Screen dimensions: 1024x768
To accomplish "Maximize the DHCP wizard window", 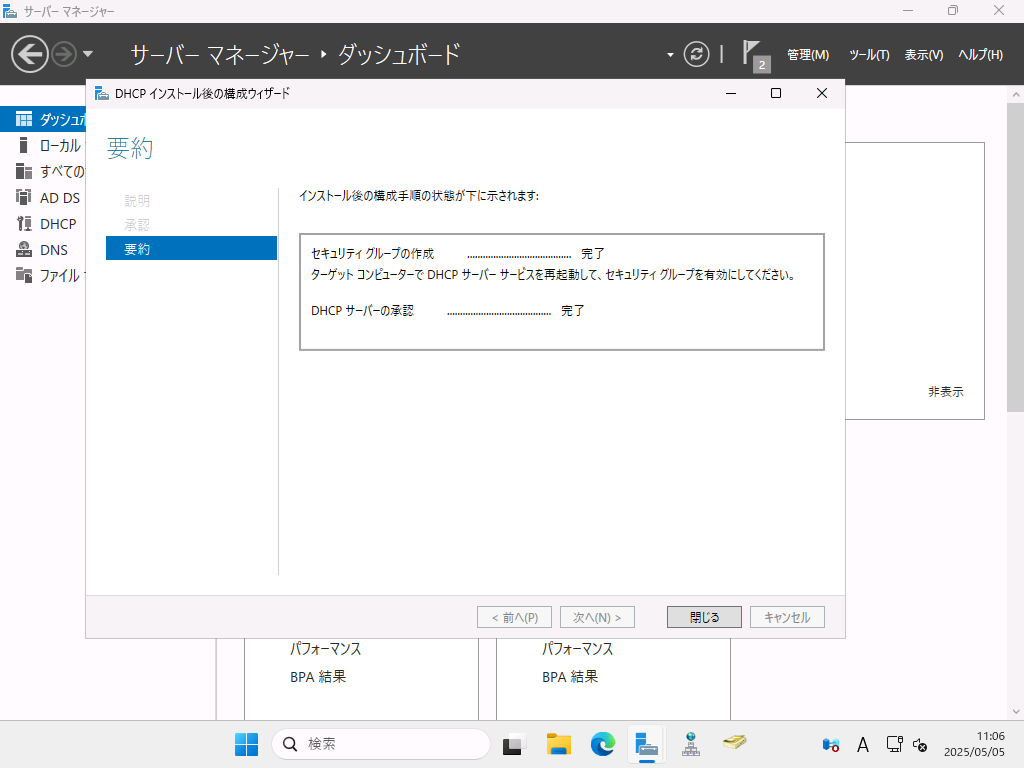I will [776, 93].
